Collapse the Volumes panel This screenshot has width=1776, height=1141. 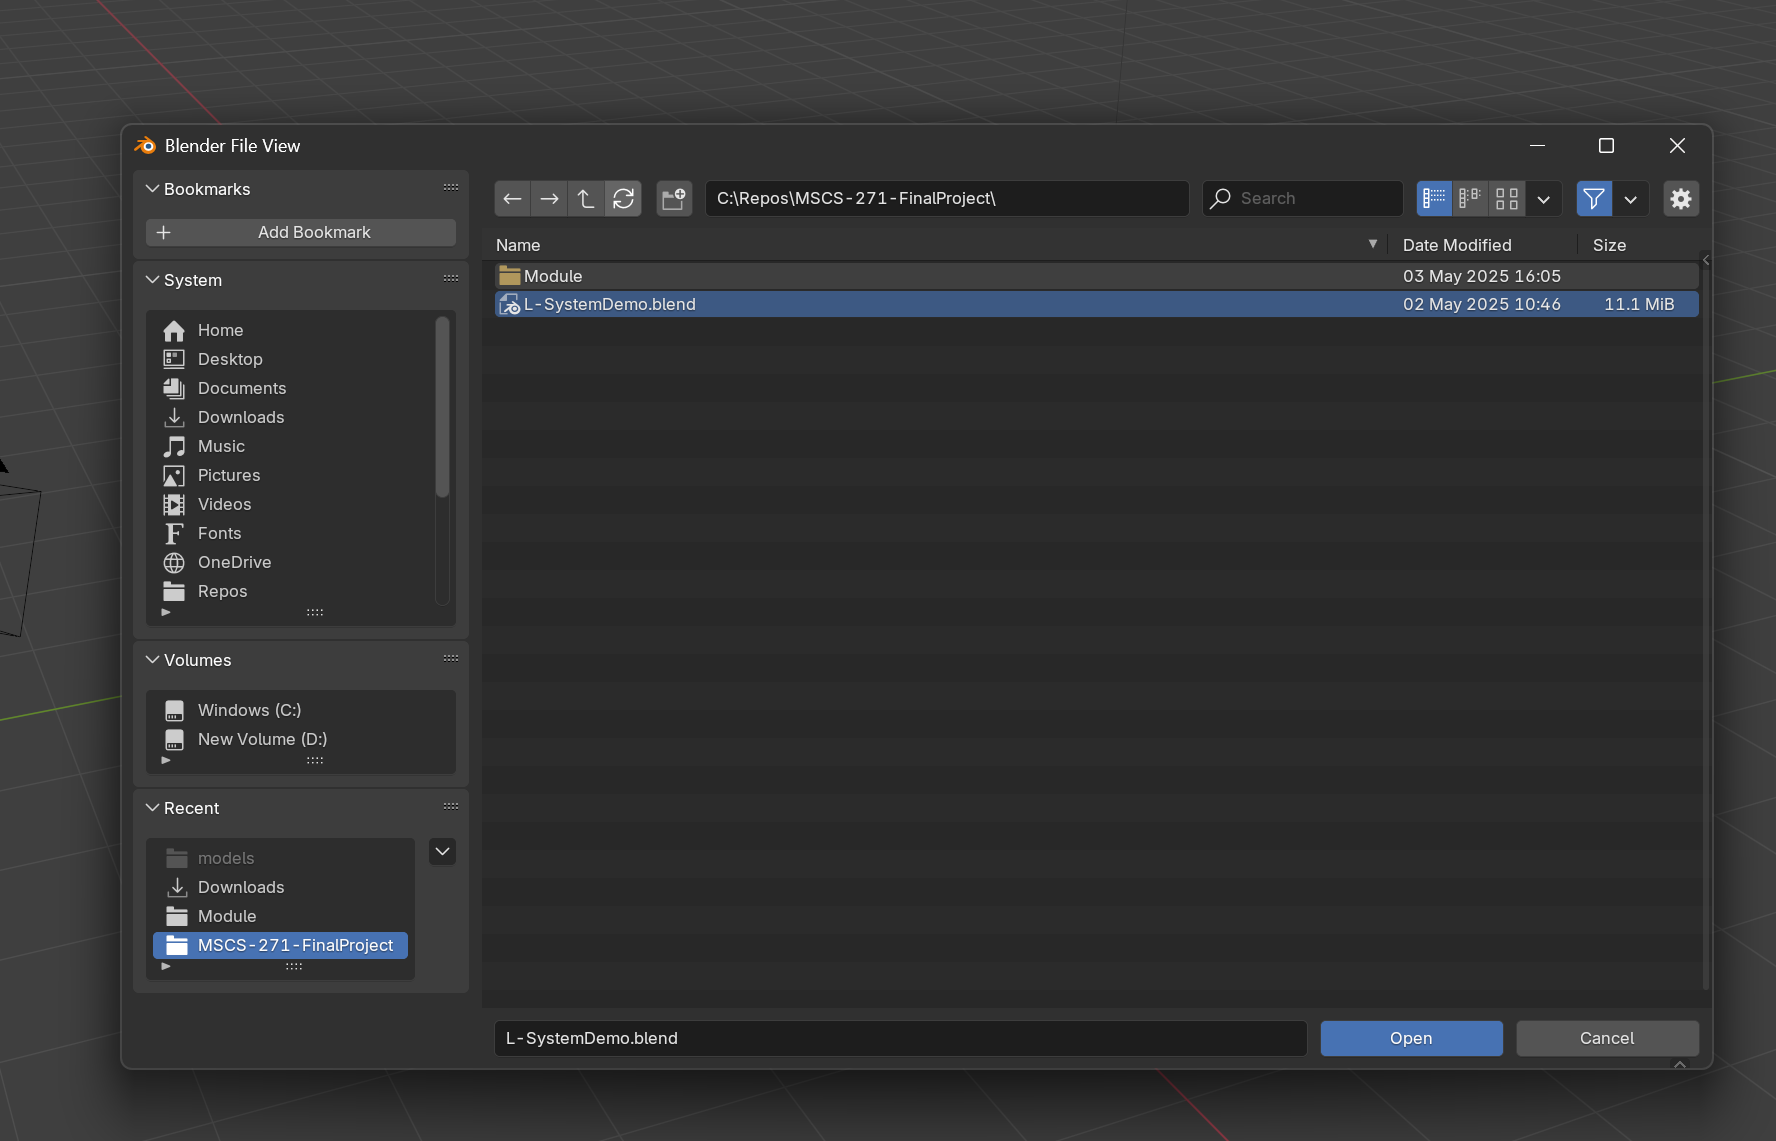coord(153,660)
